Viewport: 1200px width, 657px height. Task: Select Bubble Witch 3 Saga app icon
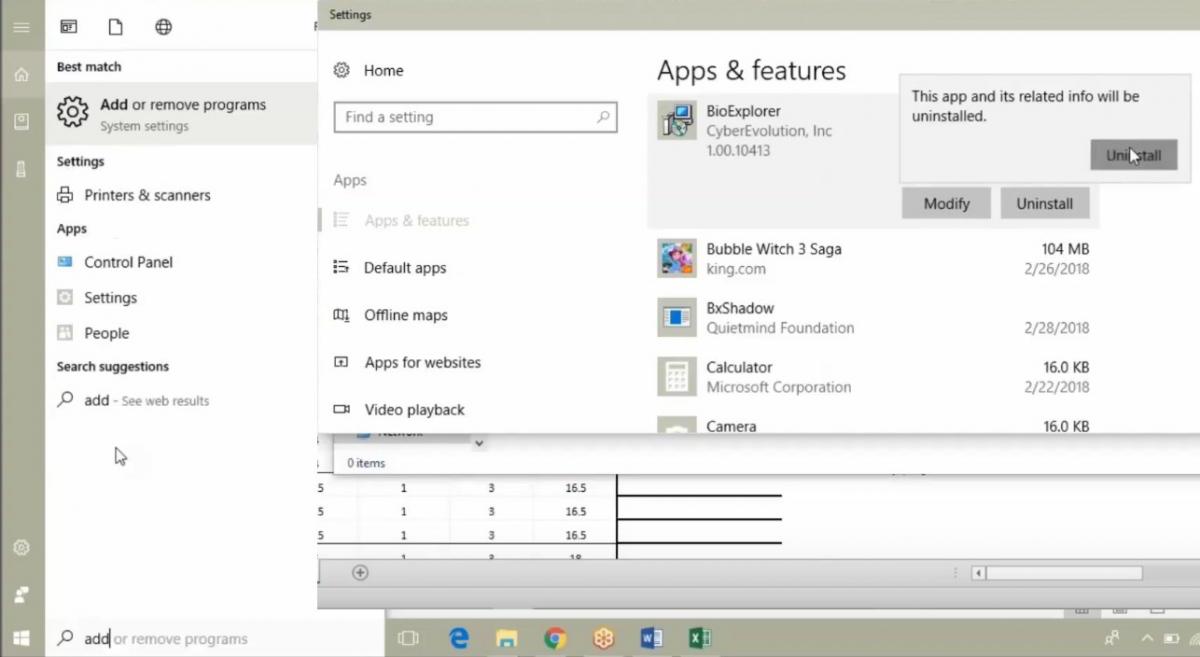677,258
